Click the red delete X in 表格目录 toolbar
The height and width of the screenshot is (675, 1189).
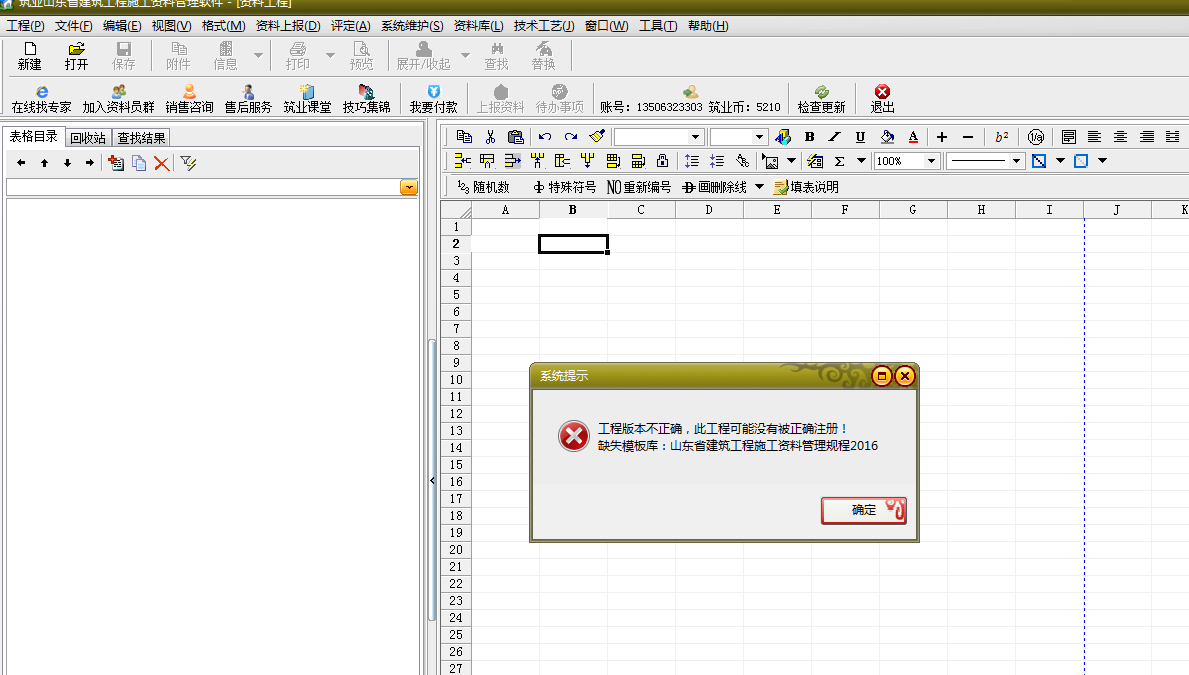pyautogui.click(x=161, y=163)
